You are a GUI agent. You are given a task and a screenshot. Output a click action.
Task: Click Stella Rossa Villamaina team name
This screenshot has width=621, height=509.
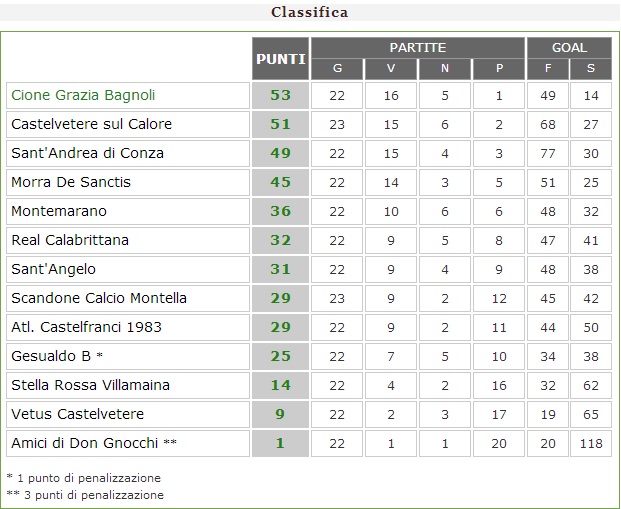pos(90,385)
